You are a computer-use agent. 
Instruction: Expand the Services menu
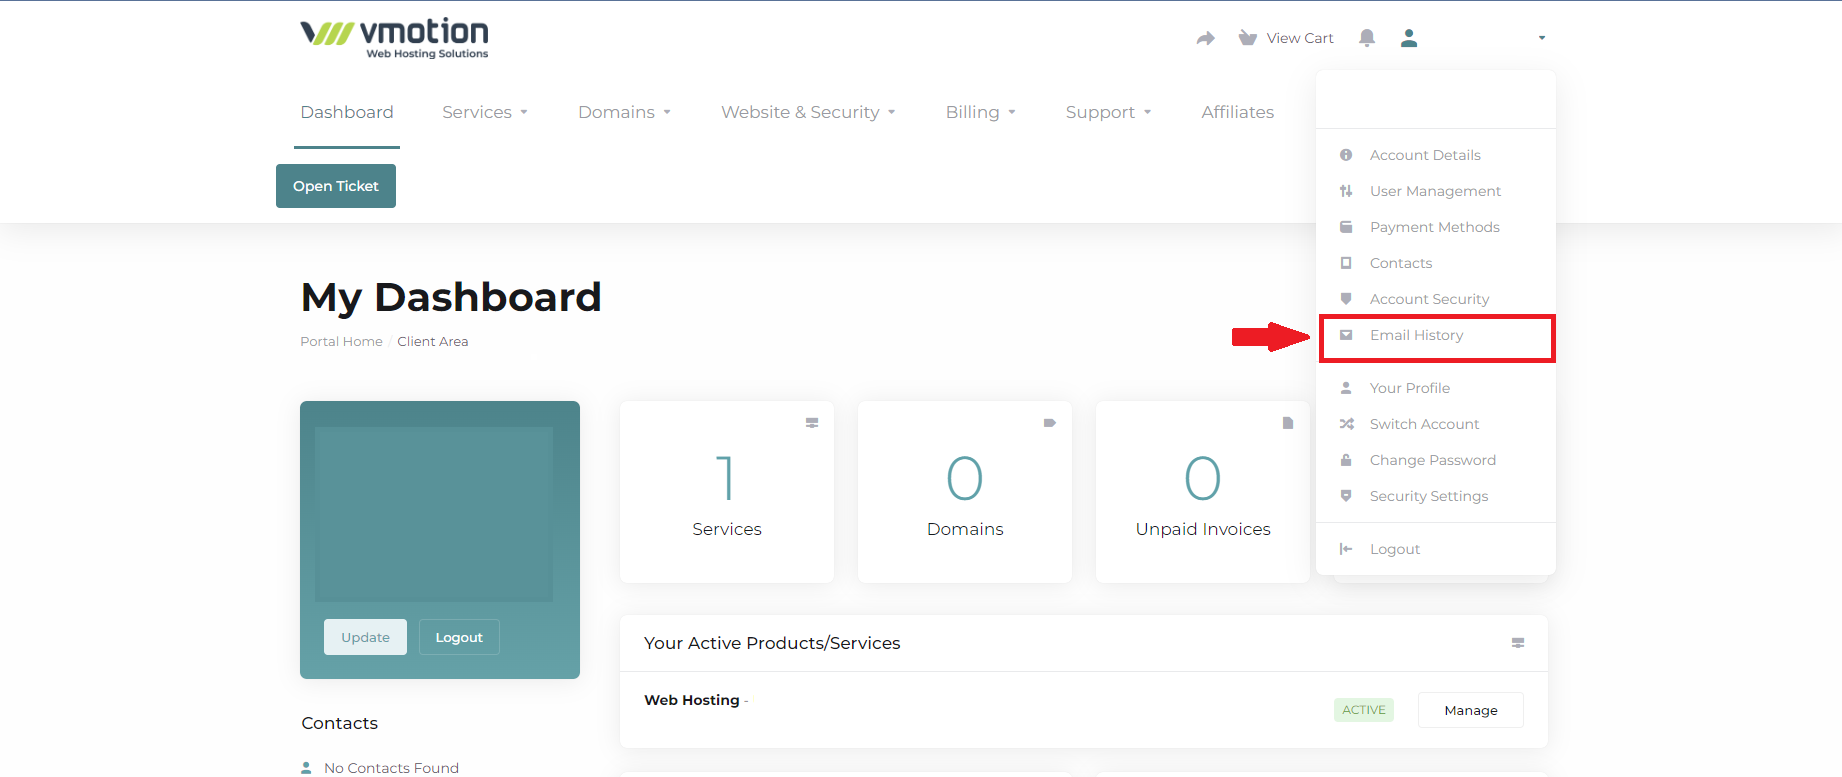(485, 112)
